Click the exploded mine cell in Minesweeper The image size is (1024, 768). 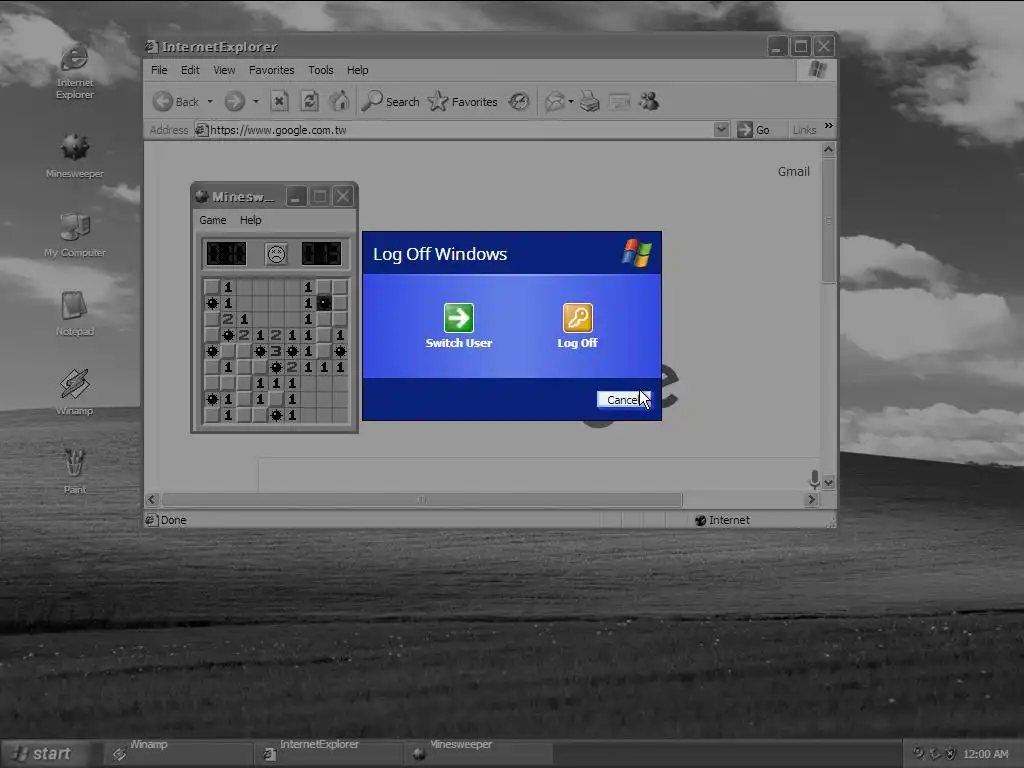click(324, 303)
